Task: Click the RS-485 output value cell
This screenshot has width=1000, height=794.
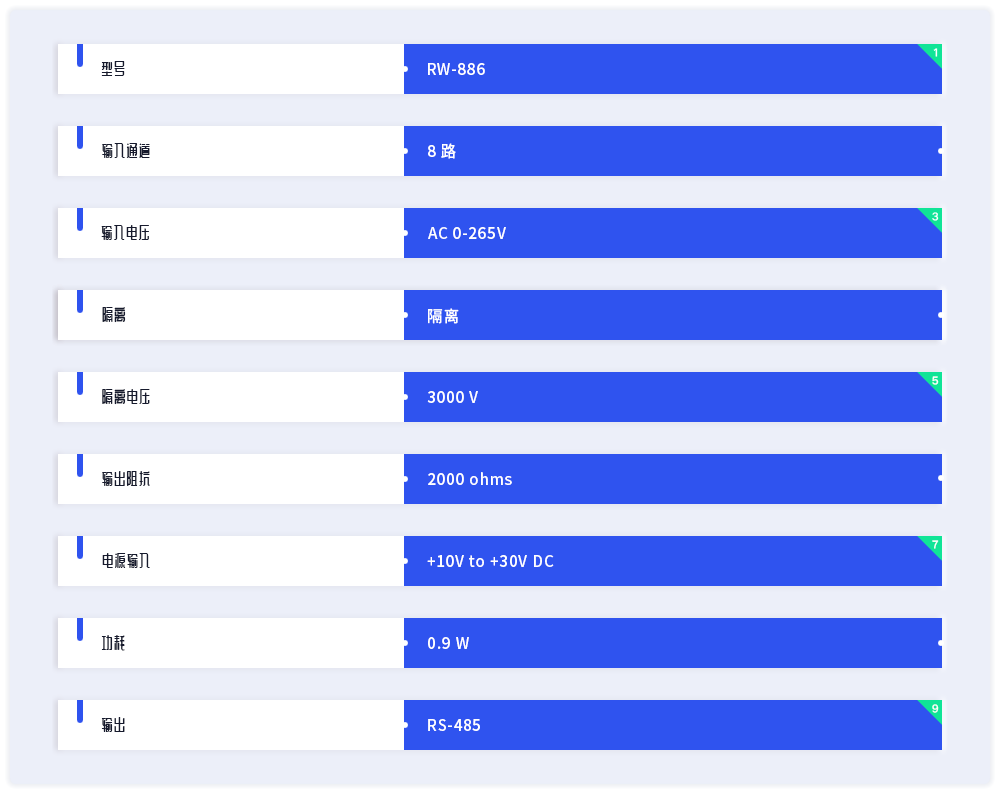Action: point(673,725)
